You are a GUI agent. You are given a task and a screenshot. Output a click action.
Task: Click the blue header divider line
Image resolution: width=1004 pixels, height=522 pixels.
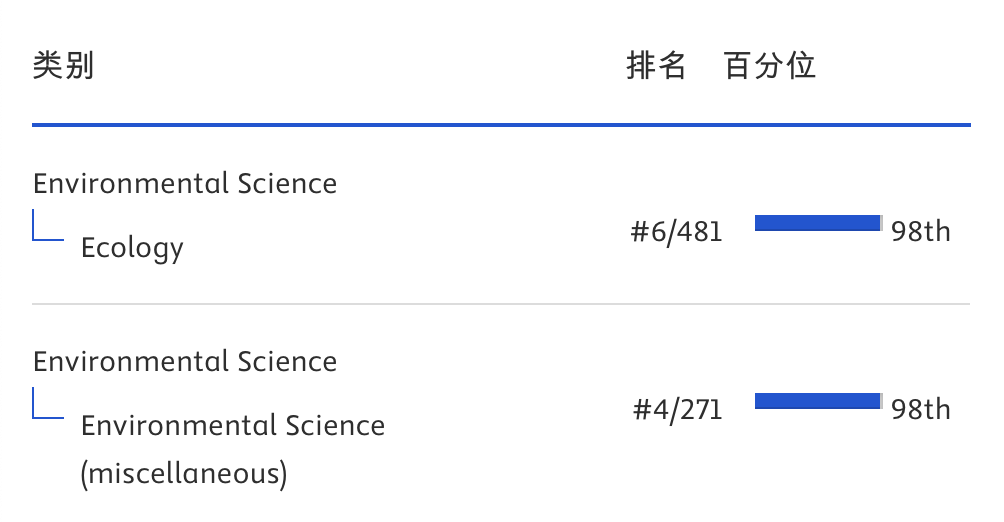pyautogui.click(x=501, y=125)
